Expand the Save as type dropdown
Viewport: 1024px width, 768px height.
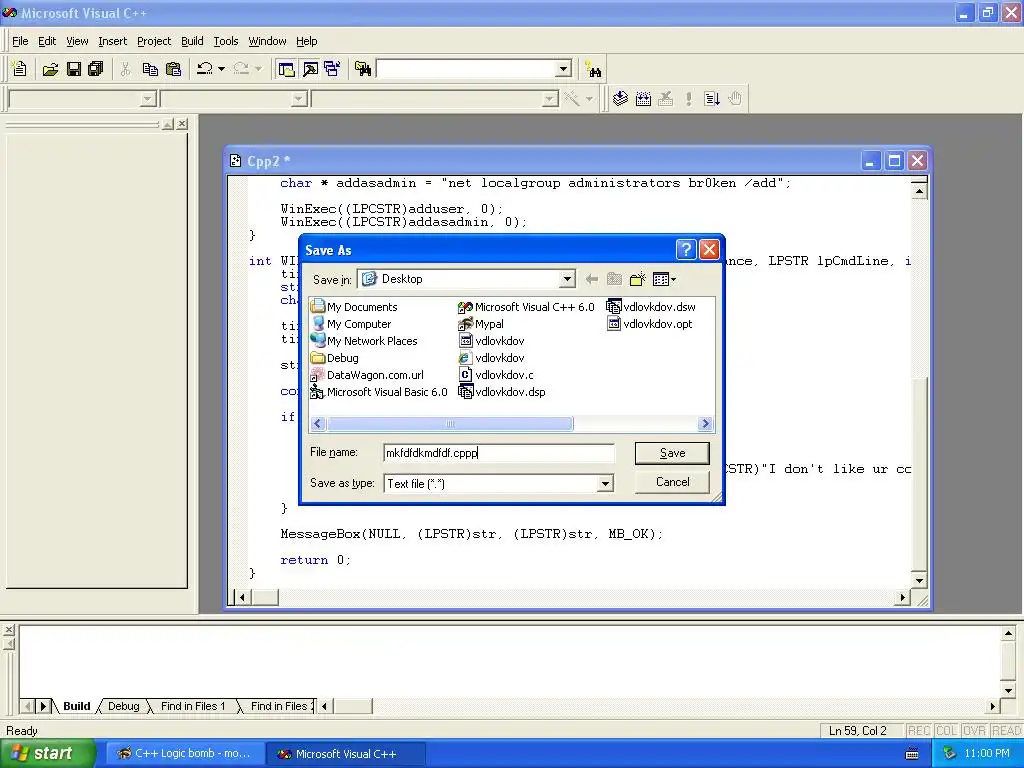coord(605,484)
